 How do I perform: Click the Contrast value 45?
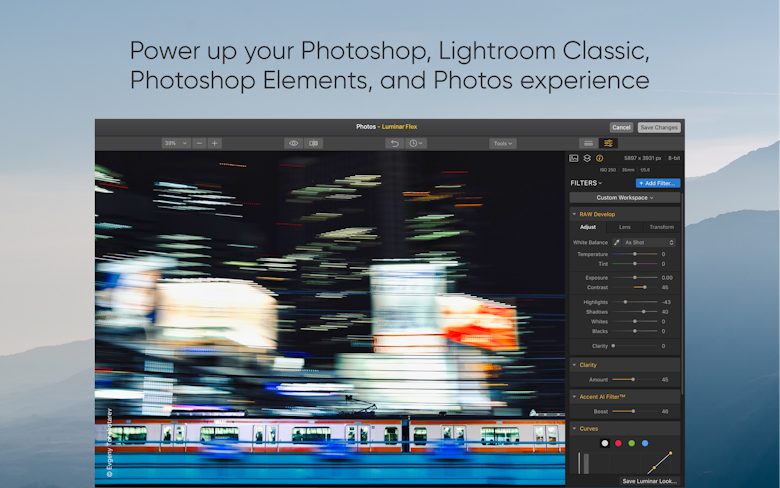tap(665, 288)
